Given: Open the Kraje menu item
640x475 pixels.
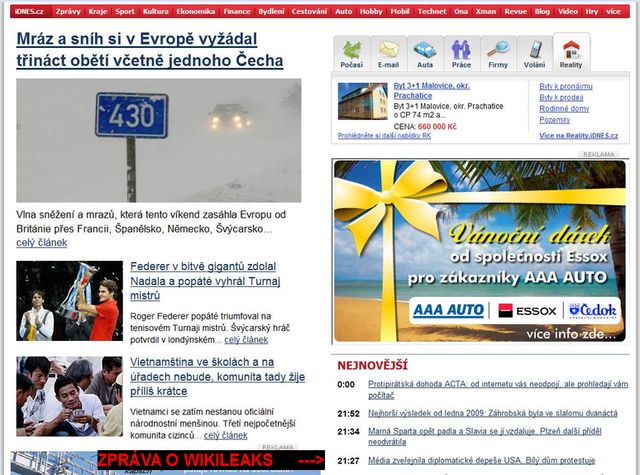Looking at the screenshot, I should 98,11.
